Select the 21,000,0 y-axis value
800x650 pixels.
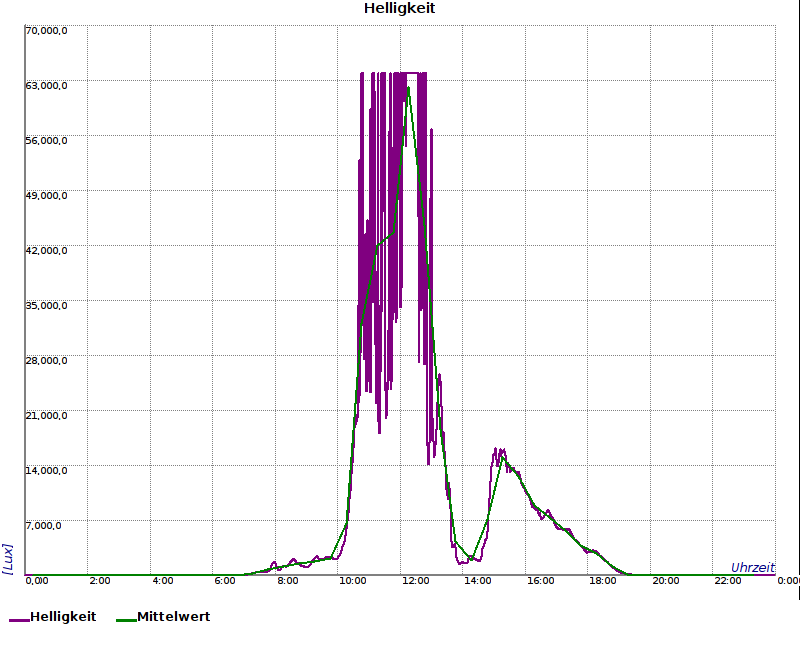pos(46,416)
